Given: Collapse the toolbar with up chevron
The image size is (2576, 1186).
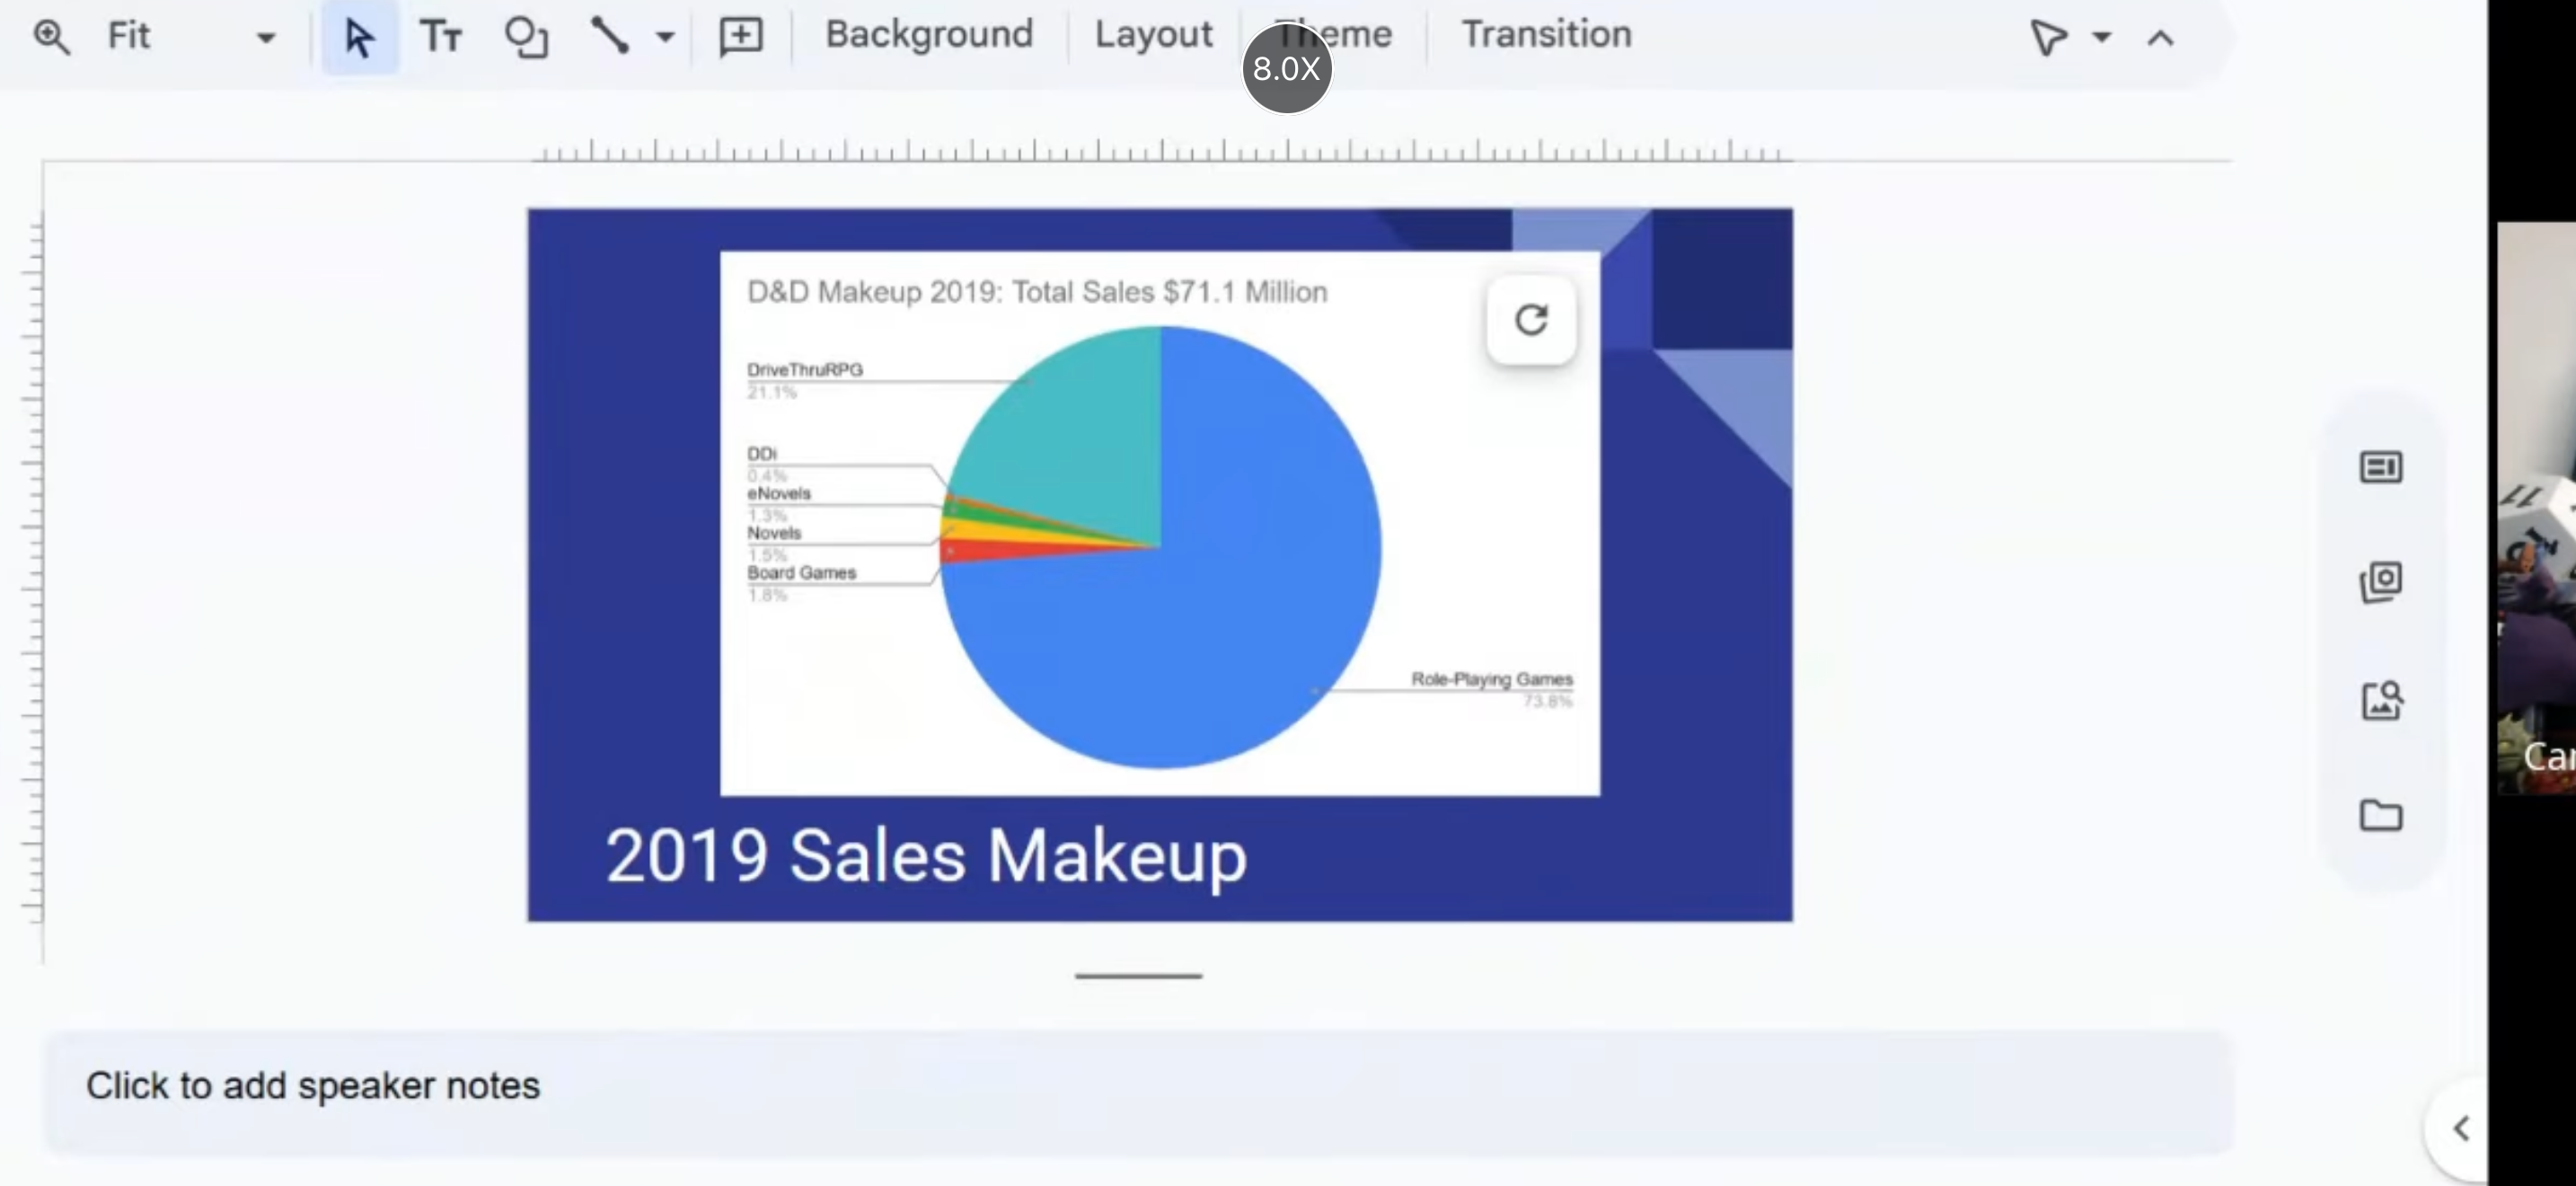Looking at the screenshot, I should (2160, 38).
